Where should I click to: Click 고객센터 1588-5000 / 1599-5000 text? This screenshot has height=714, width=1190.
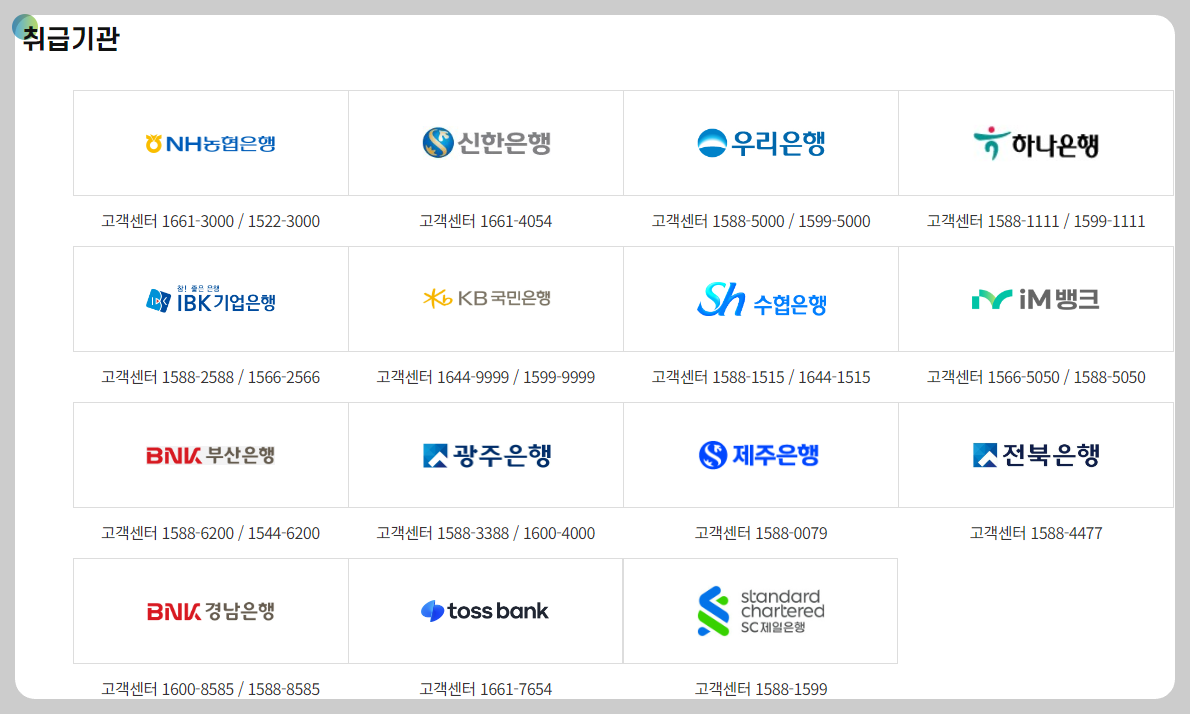pyautogui.click(x=760, y=221)
